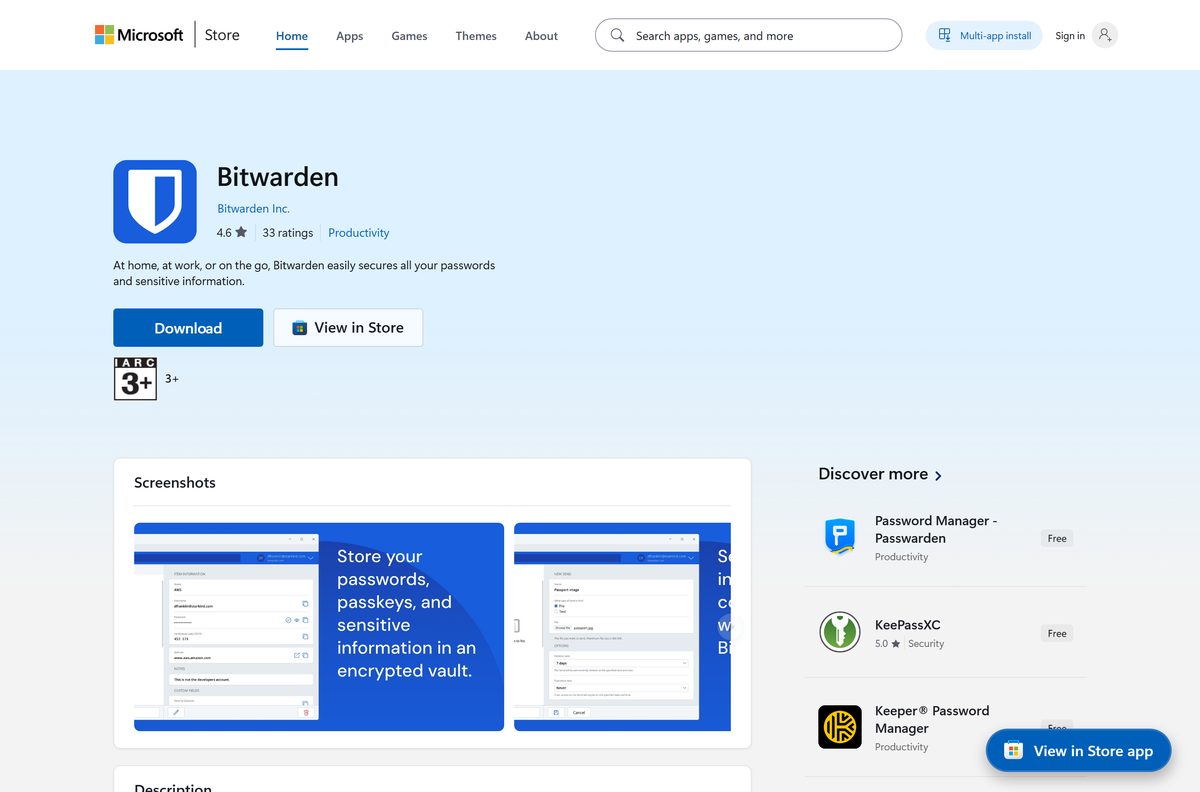
Task: Click the Sign in link
Action: (1070, 36)
